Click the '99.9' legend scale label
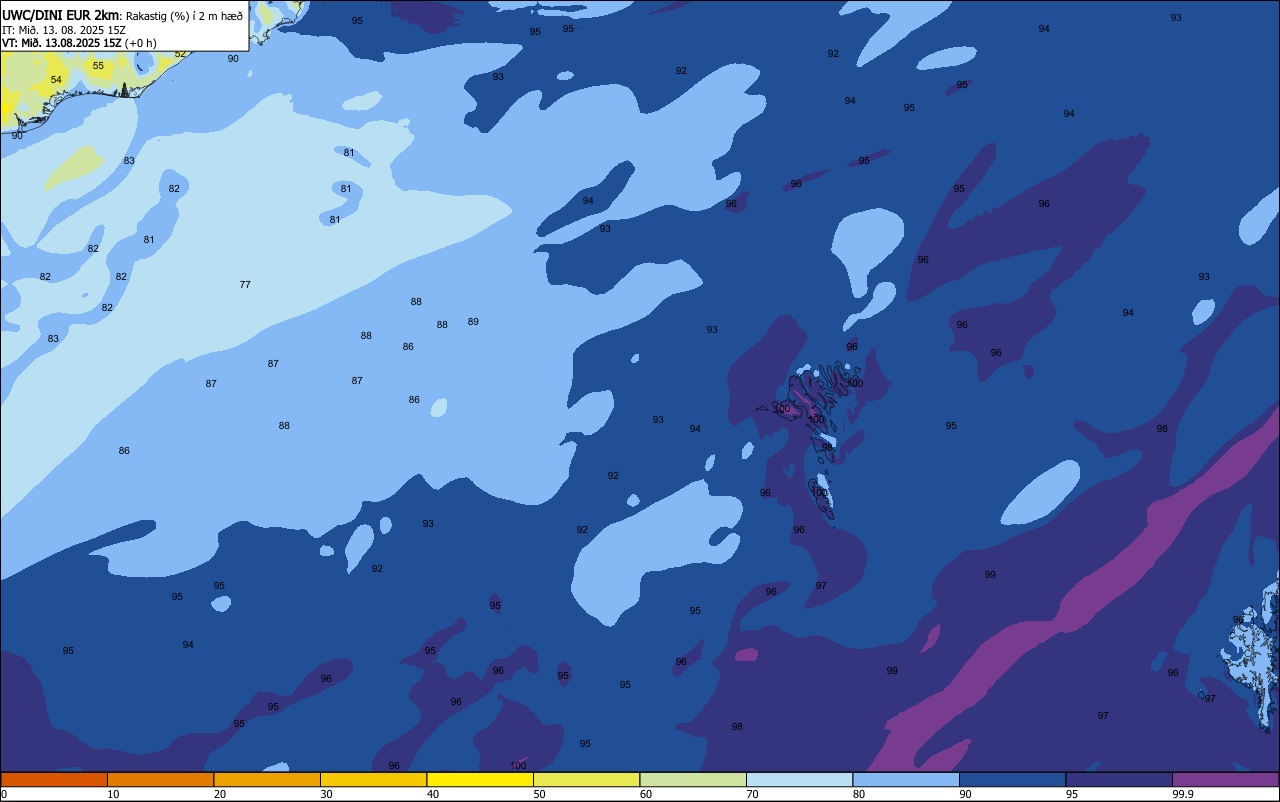Viewport: 1280px width, 802px height. click(1184, 794)
